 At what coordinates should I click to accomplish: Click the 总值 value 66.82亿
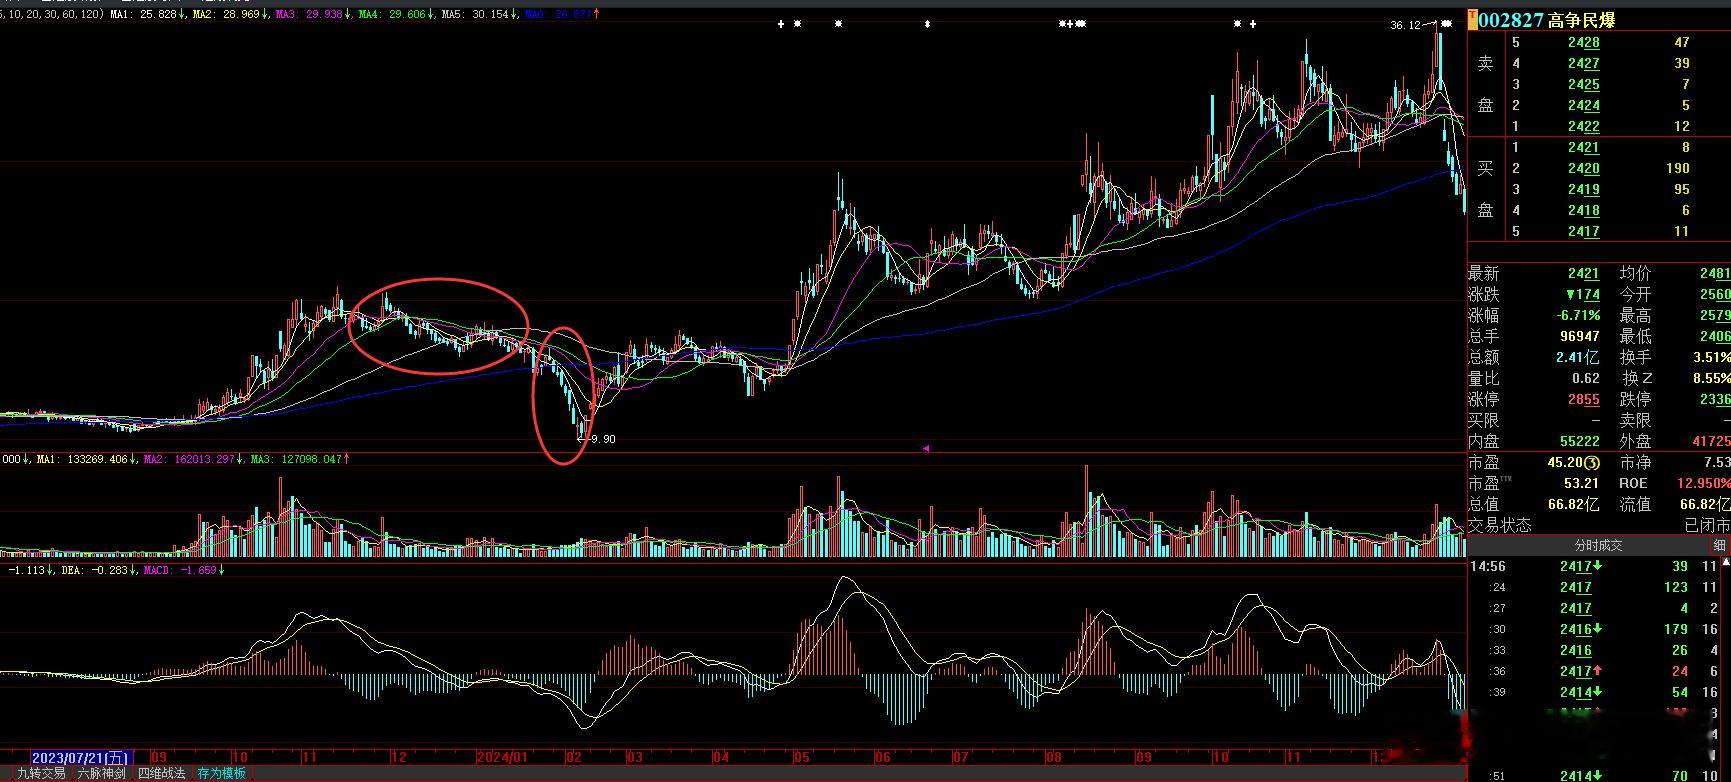pos(1575,504)
